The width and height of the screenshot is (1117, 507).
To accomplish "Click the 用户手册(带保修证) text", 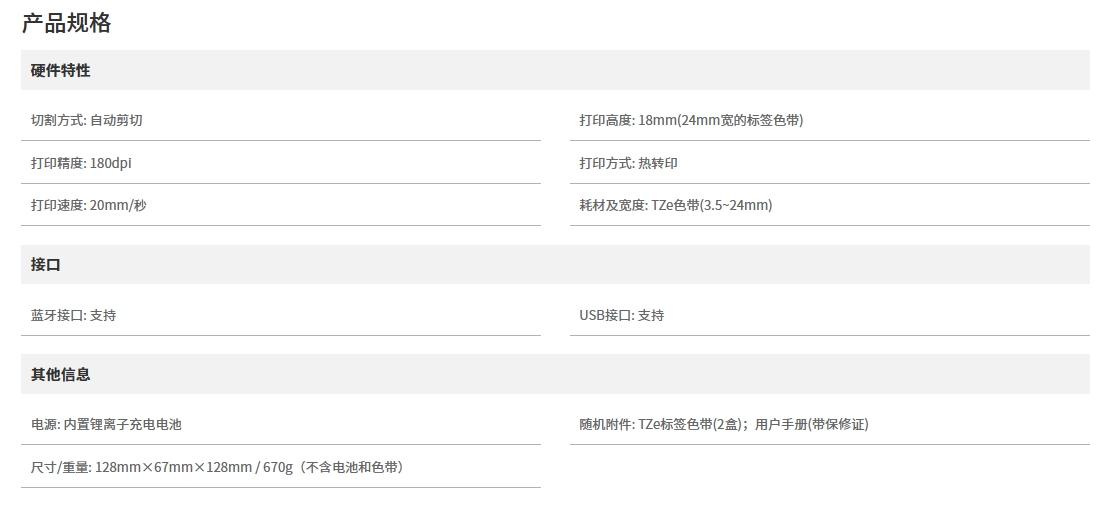I will (812, 424).
